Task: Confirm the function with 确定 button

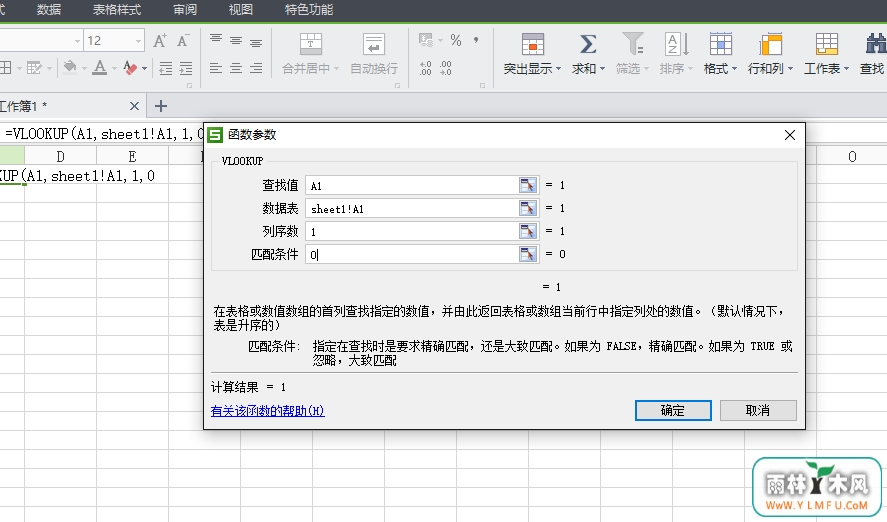Action: coord(673,411)
